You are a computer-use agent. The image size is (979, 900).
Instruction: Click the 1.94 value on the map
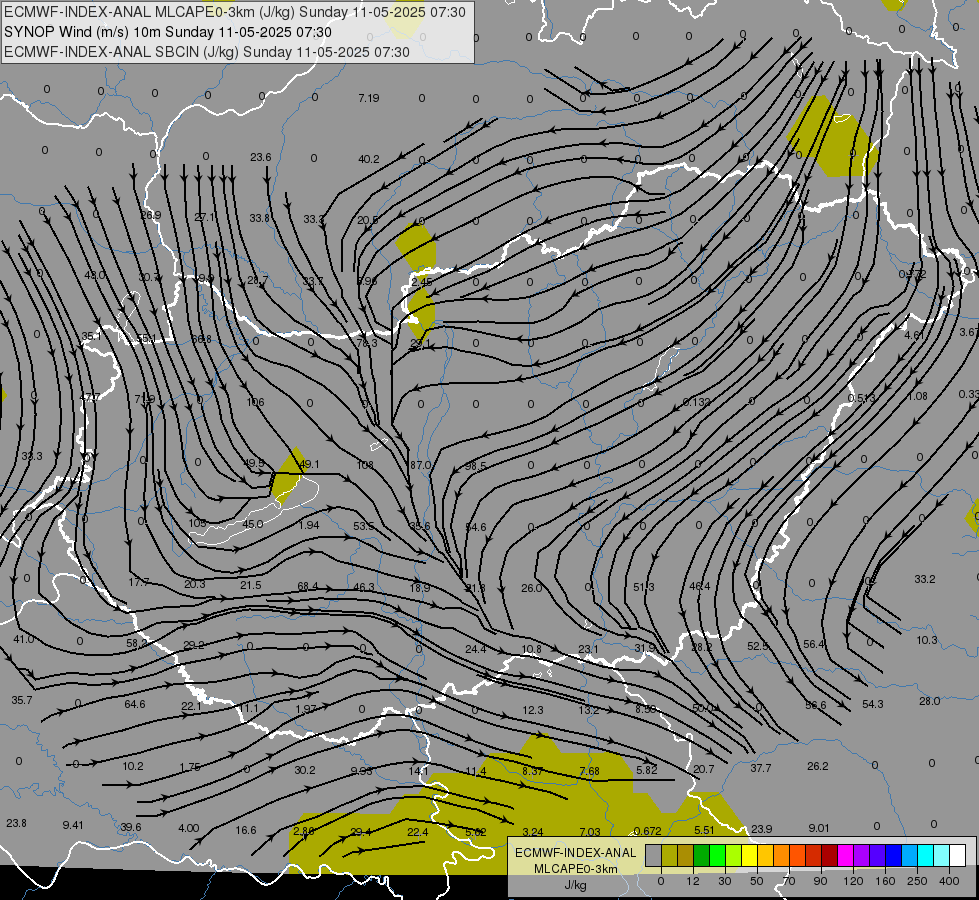[308, 525]
